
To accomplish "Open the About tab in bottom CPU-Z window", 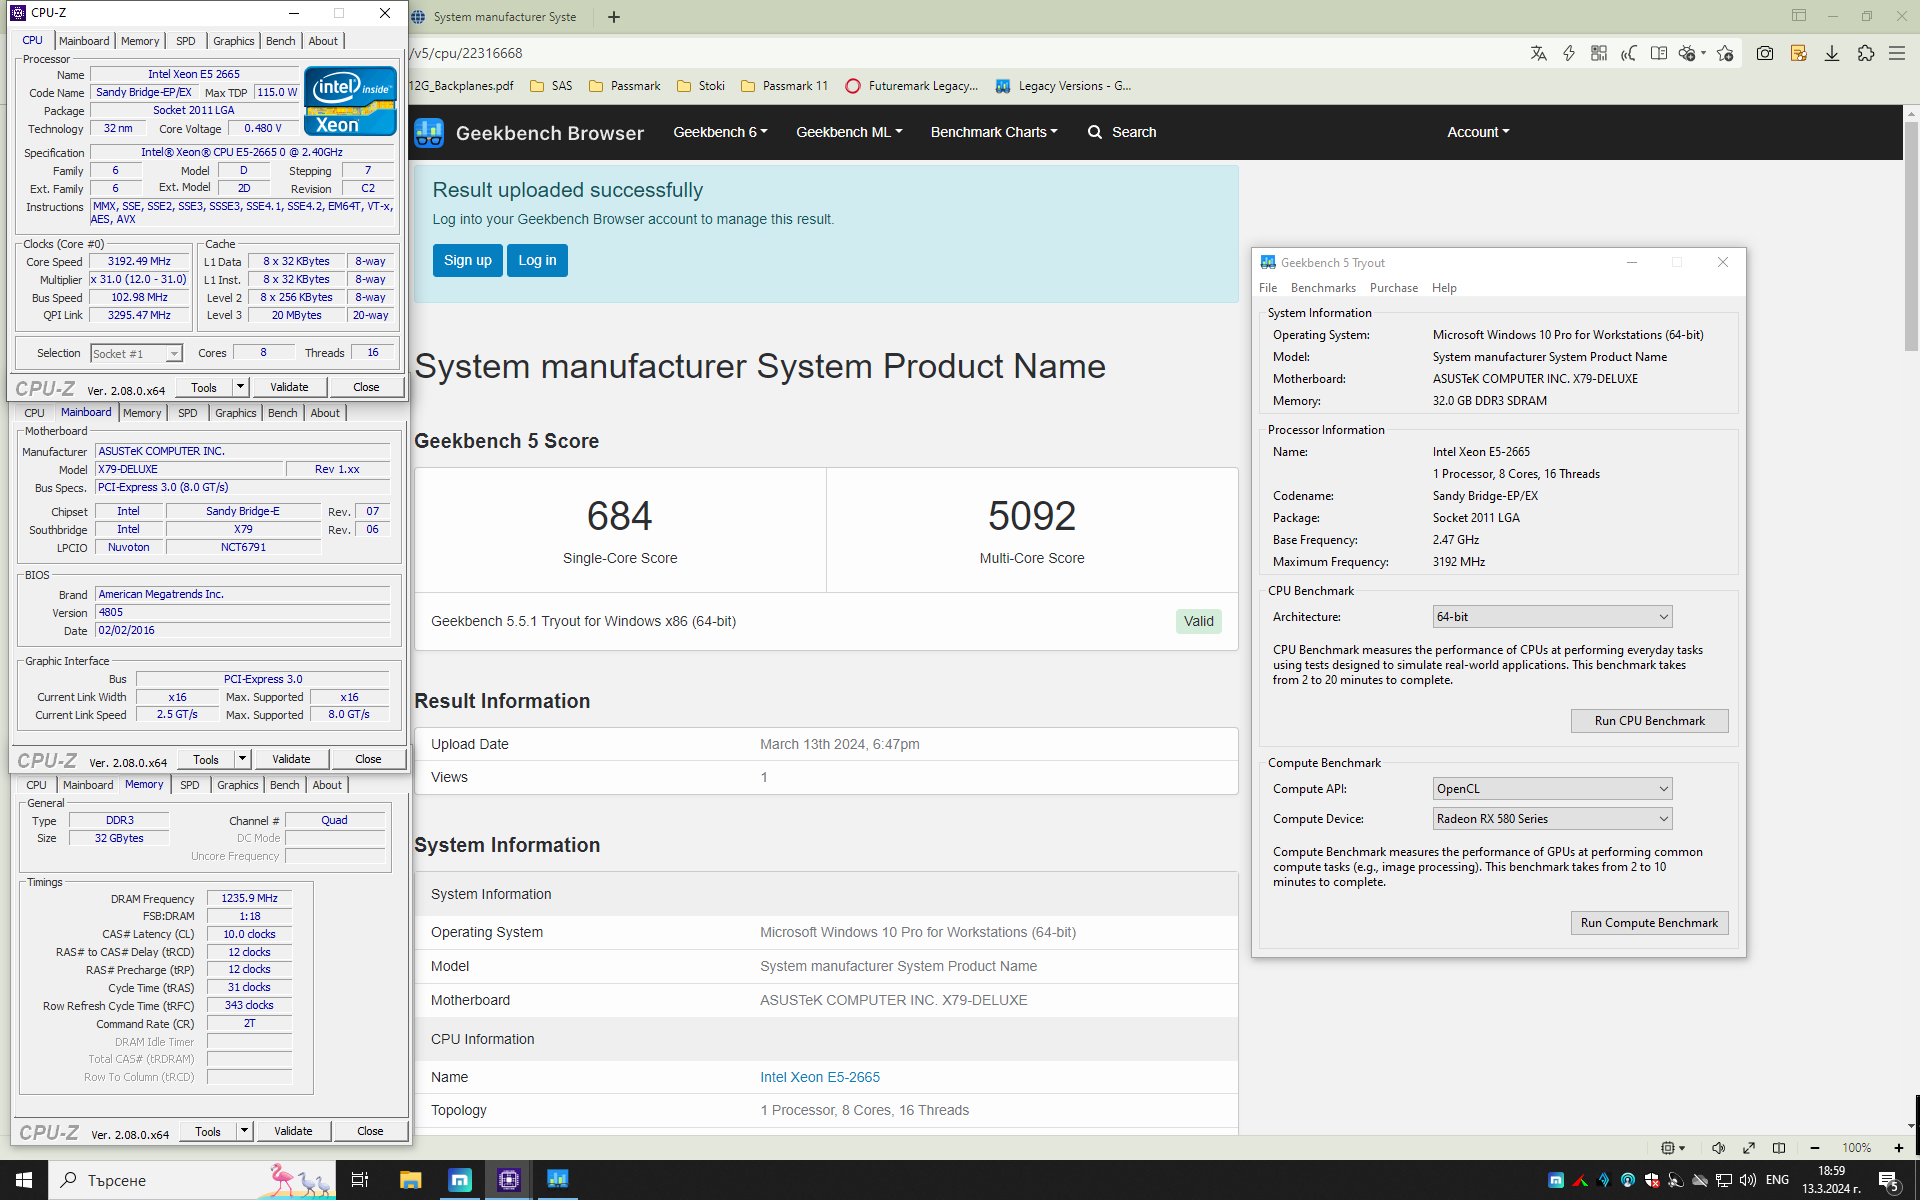I will [x=327, y=785].
